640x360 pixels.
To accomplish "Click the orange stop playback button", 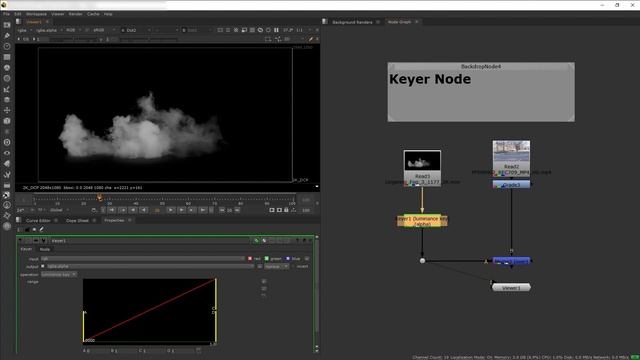I will click(157, 210).
